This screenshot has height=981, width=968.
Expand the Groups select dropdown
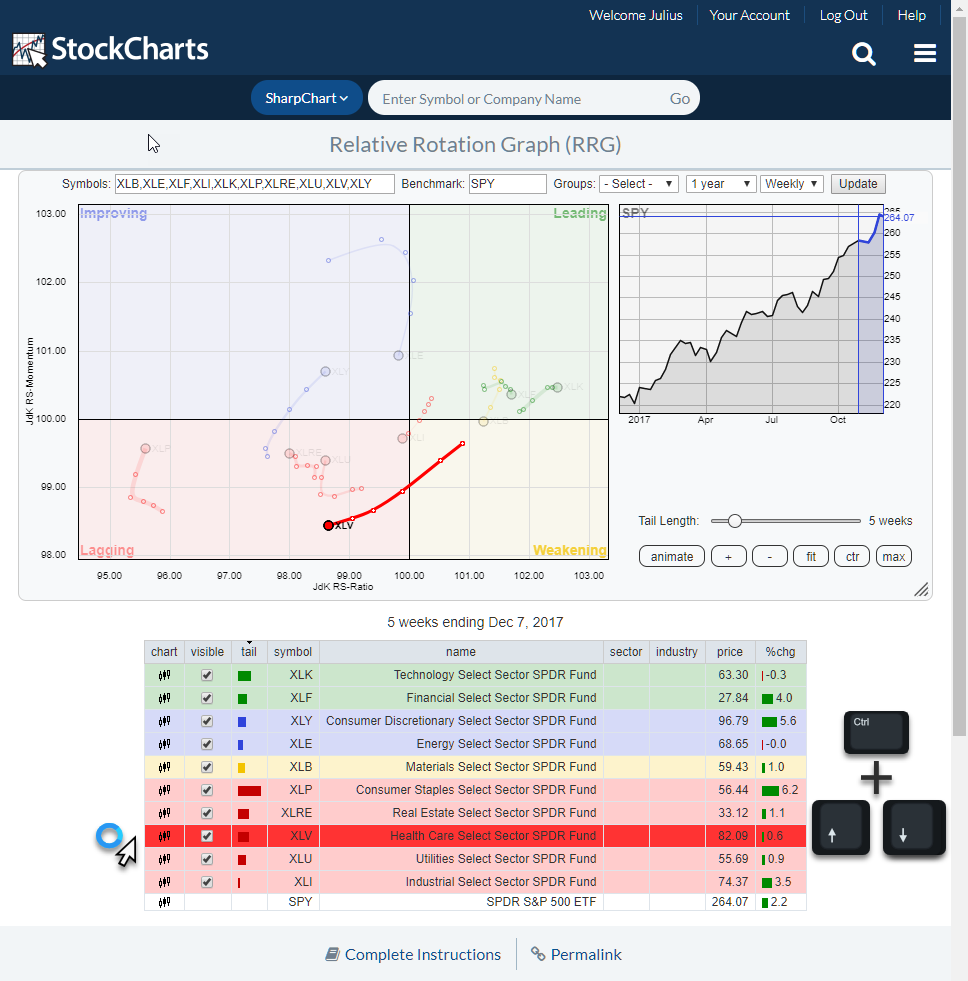pos(639,184)
